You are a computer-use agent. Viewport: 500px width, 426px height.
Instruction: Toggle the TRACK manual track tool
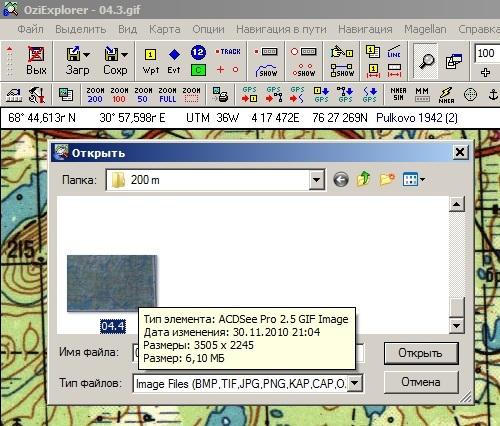tap(228, 52)
